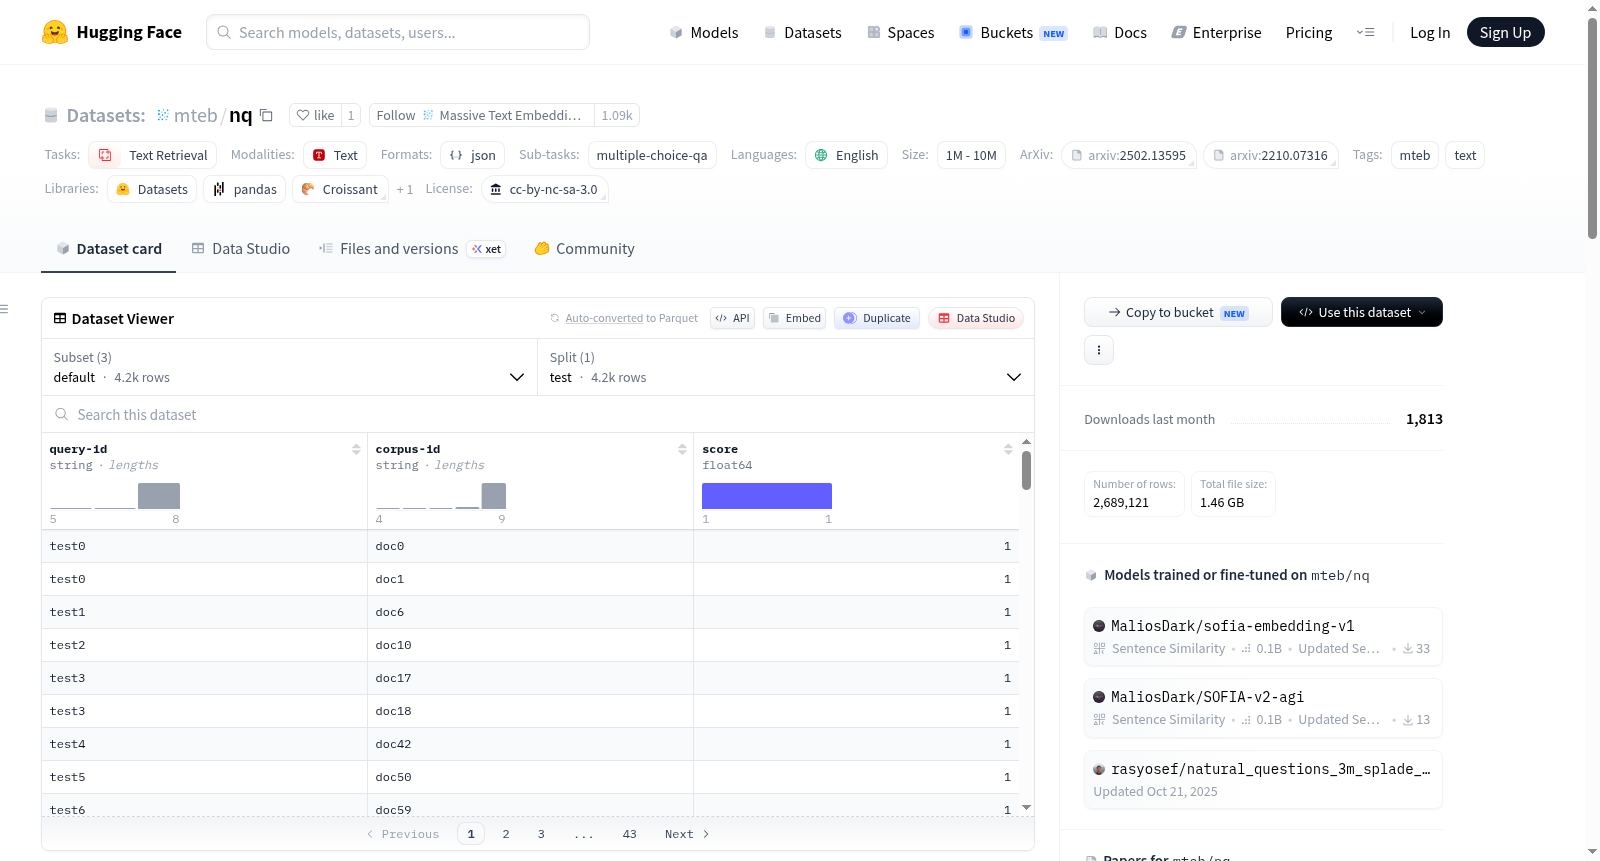Click the Text Retrieval task tag
1600x861 pixels.
153,155
